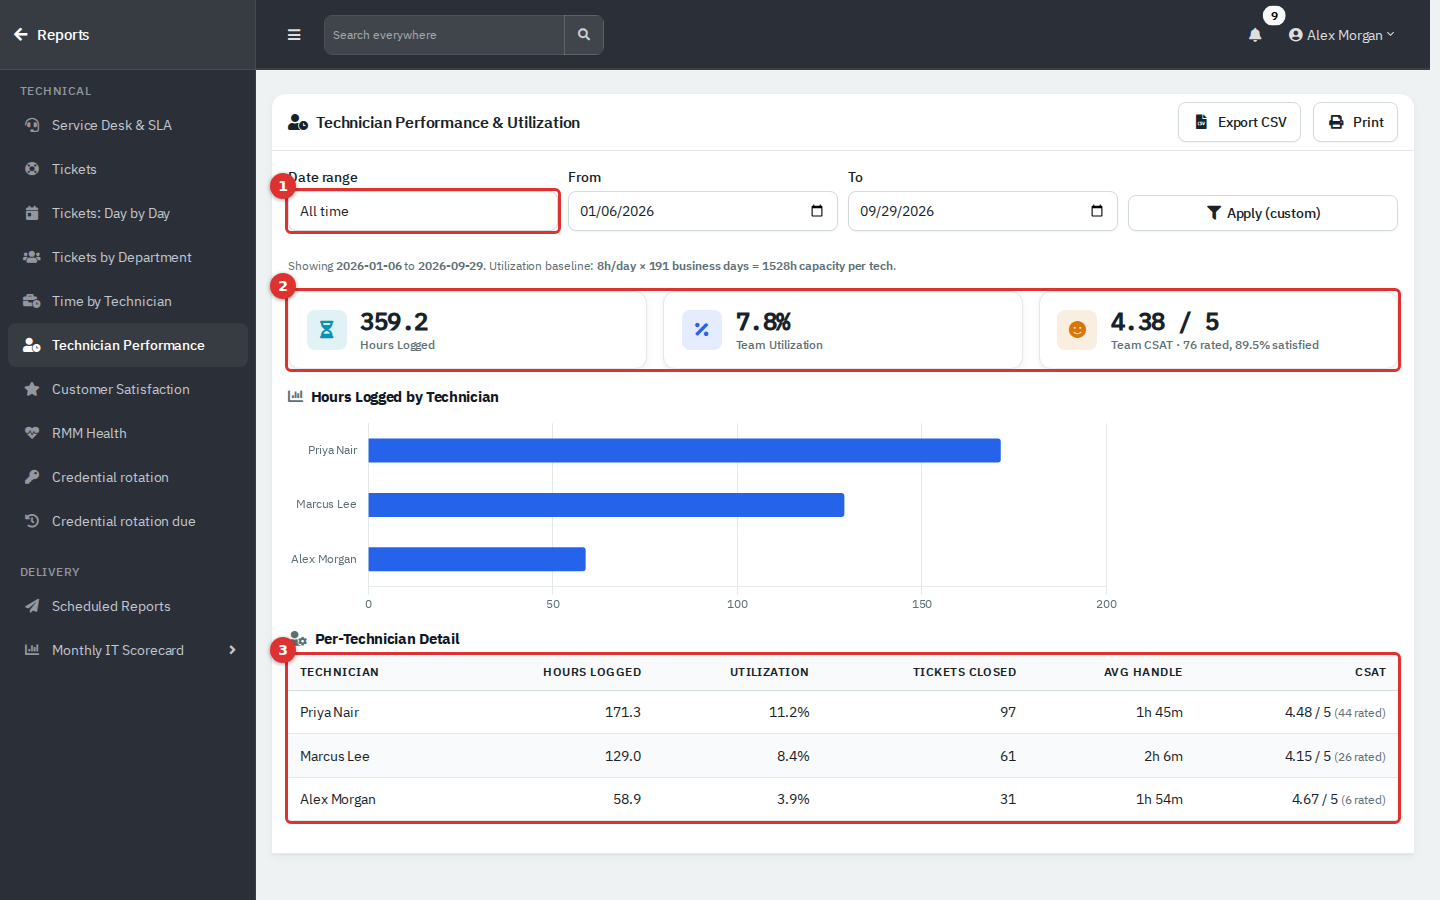The height and width of the screenshot is (900, 1440).
Task: Open the Alex Morgan user menu
Action: click(1342, 35)
